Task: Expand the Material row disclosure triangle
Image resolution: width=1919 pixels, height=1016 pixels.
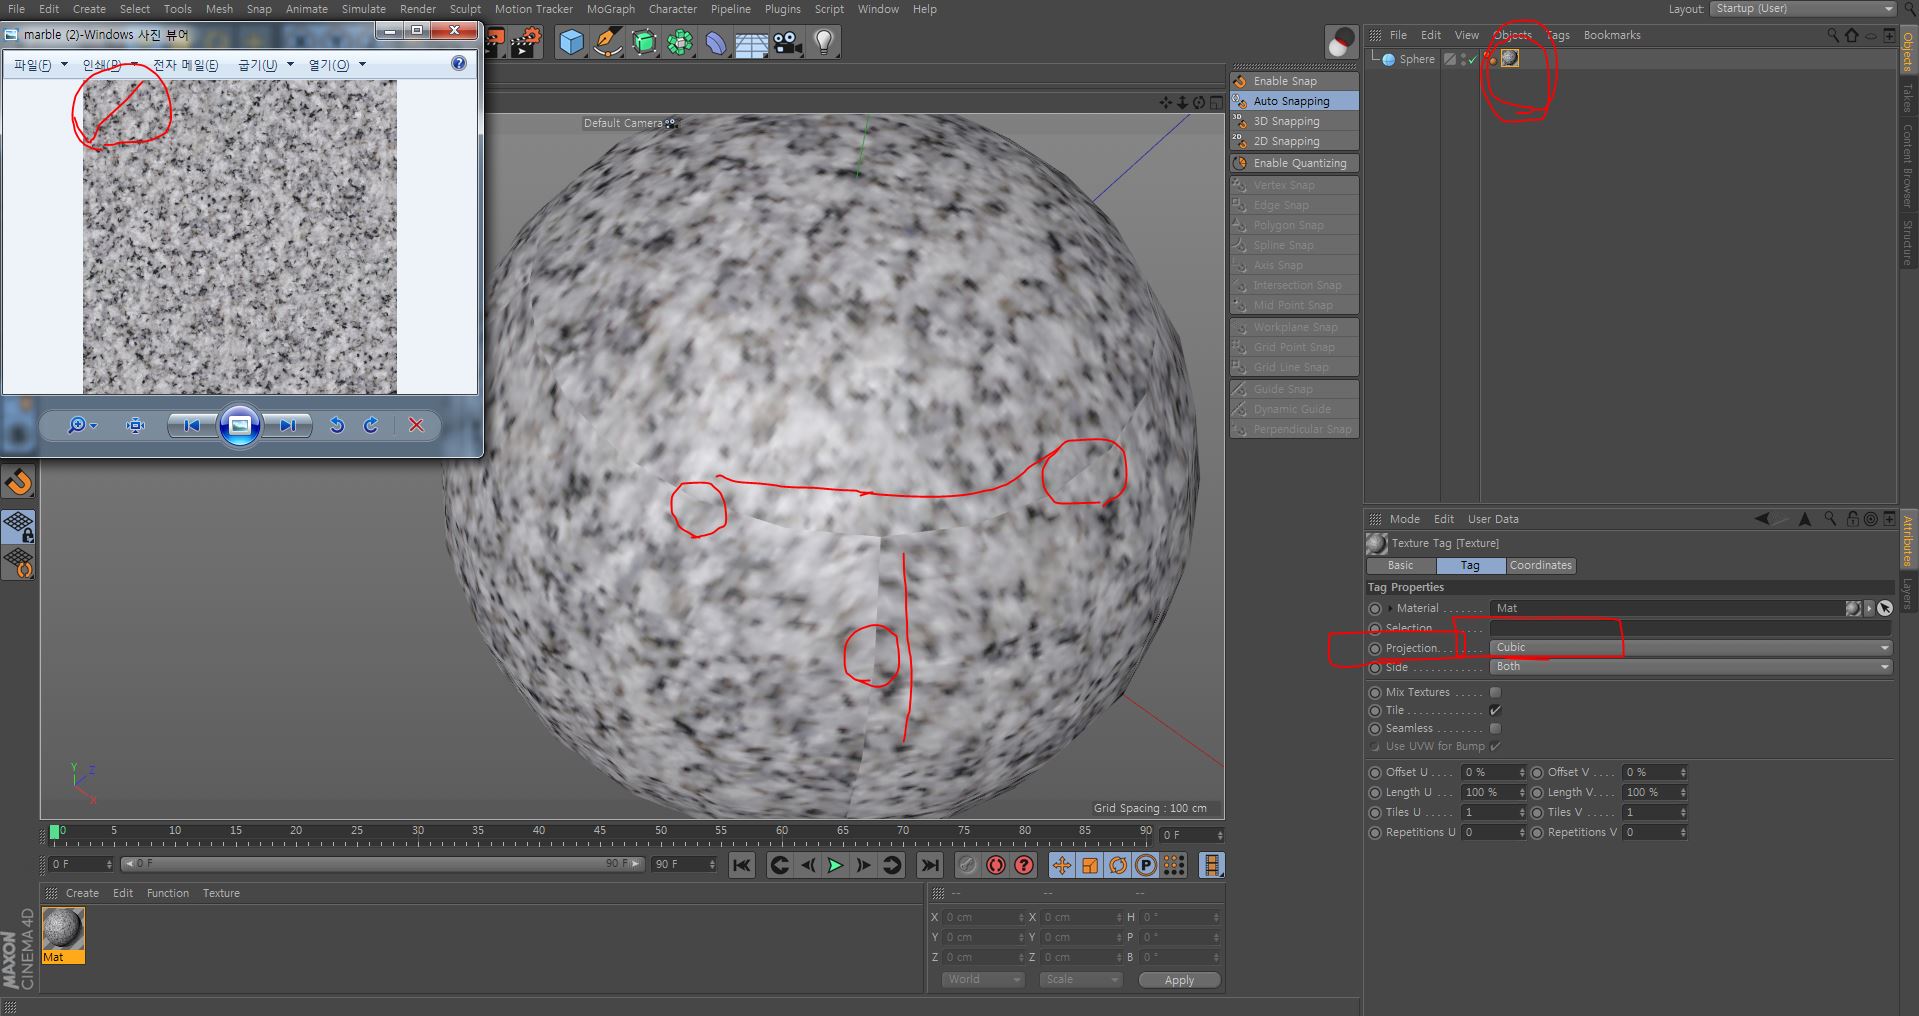Action: (x=1390, y=608)
